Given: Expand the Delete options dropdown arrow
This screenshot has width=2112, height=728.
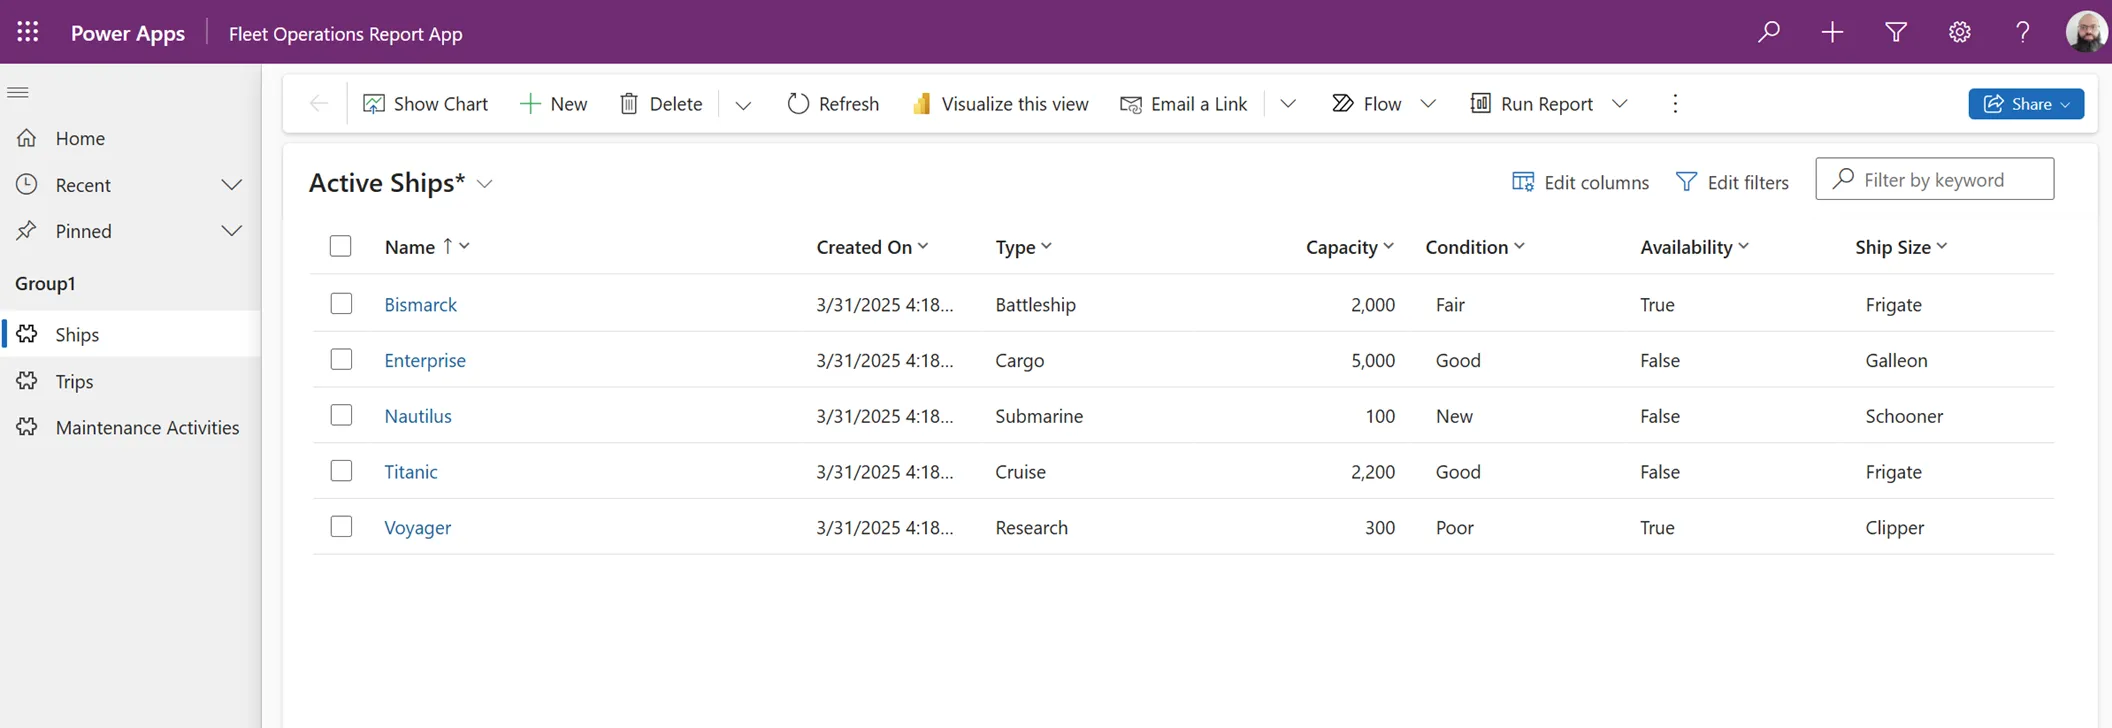Looking at the screenshot, I should point(743,105).
